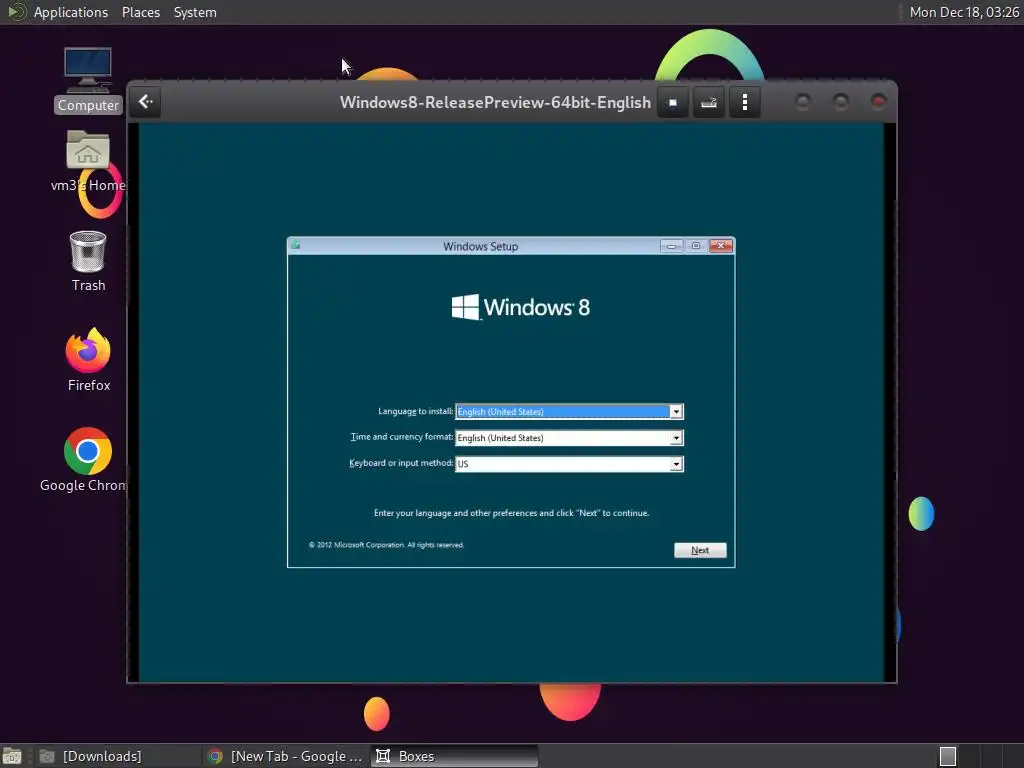Click the main menu logo beside Applications

pyautogui.click(x=16, y=12)
